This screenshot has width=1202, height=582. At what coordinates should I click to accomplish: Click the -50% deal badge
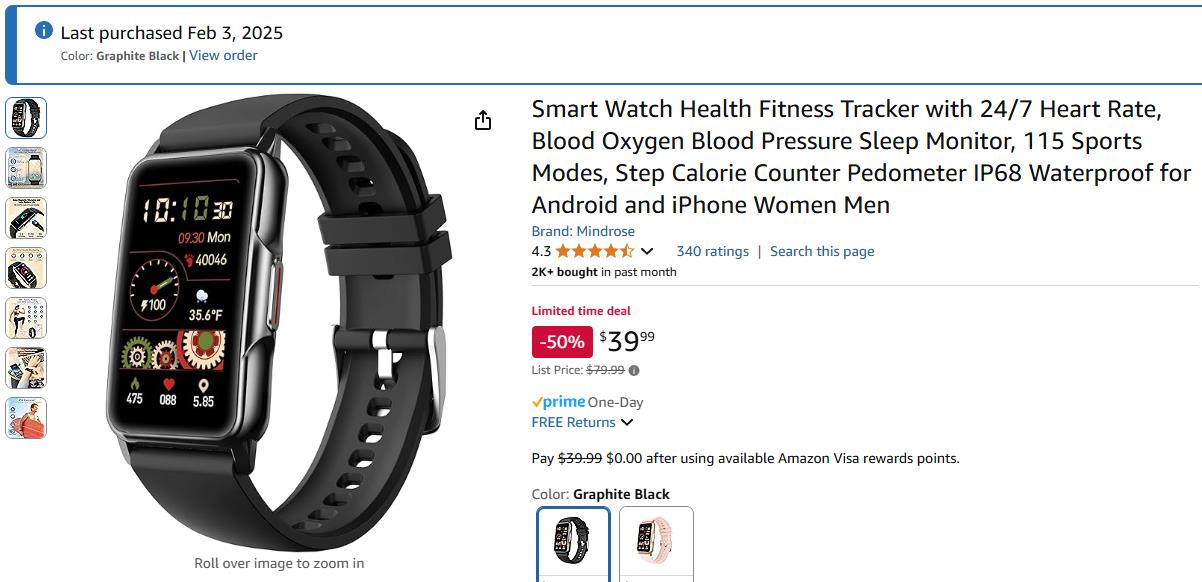[x=562, y=342]
